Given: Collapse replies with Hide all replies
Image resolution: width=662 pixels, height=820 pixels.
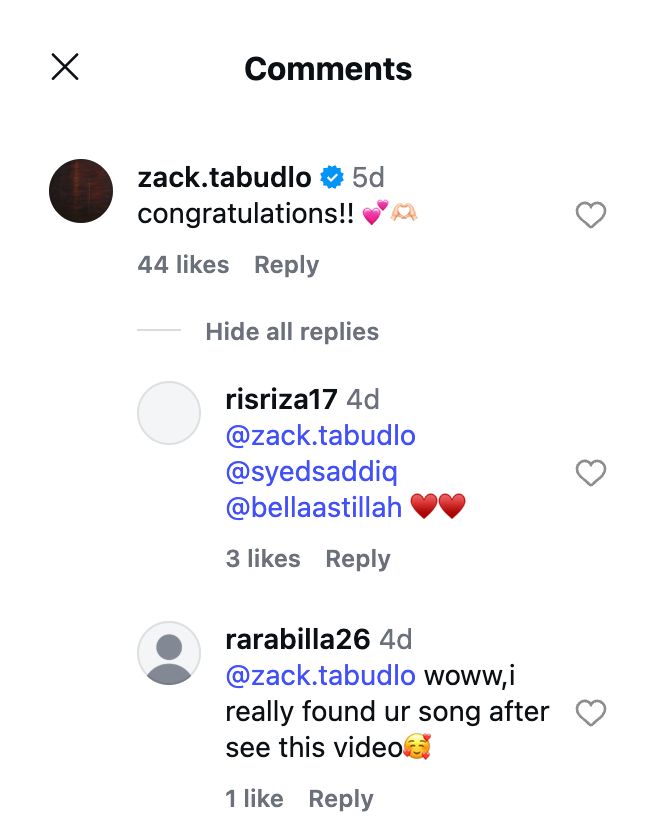Looking at the screenshot, I should pos(292,332).
